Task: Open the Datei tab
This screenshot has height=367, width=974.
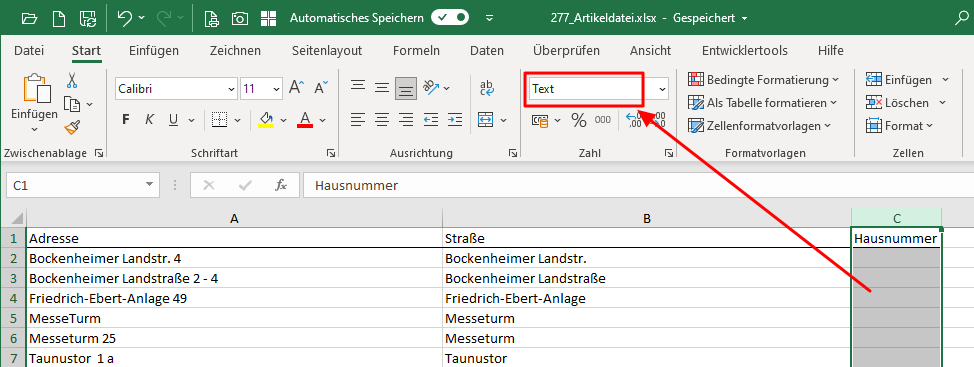Action: [x=29, y=50]
